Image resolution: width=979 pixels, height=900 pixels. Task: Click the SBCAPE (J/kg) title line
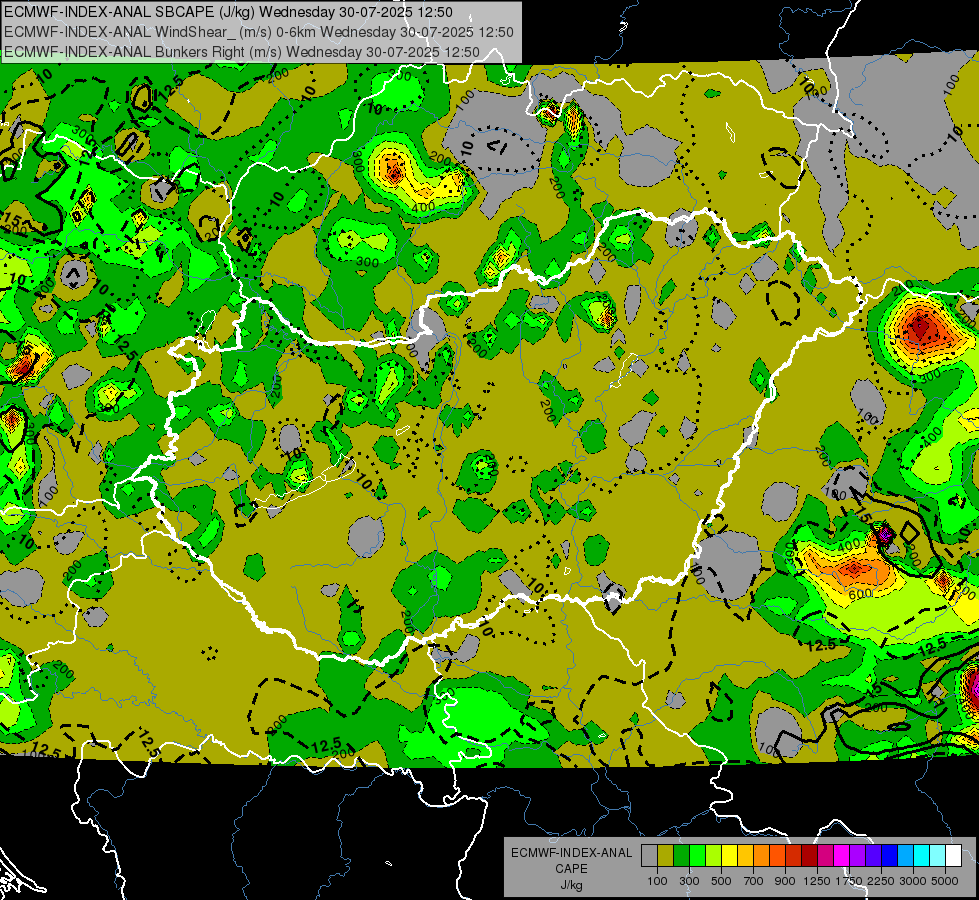pos(228,12)
